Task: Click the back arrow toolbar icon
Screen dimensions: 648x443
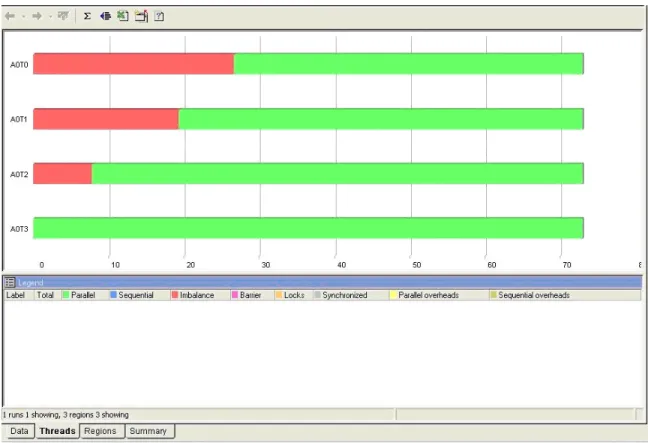Action: [10, 16]
